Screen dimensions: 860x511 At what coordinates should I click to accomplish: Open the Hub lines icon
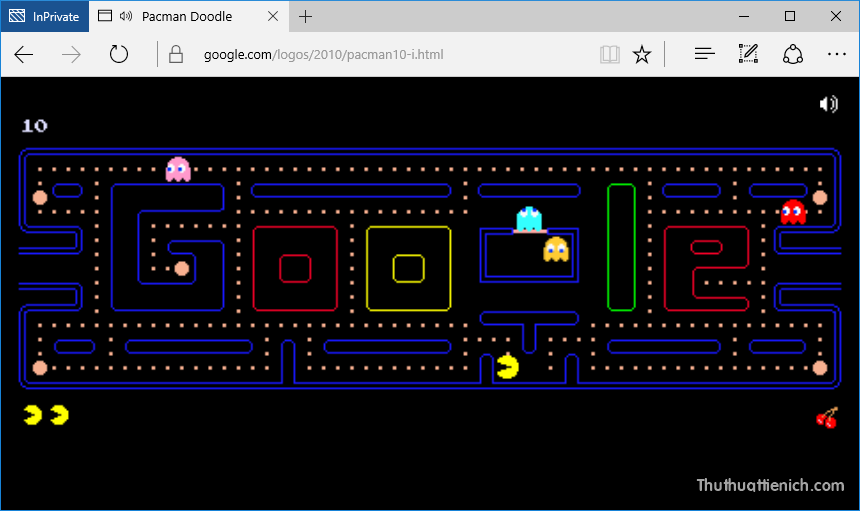tap(704, 54)
